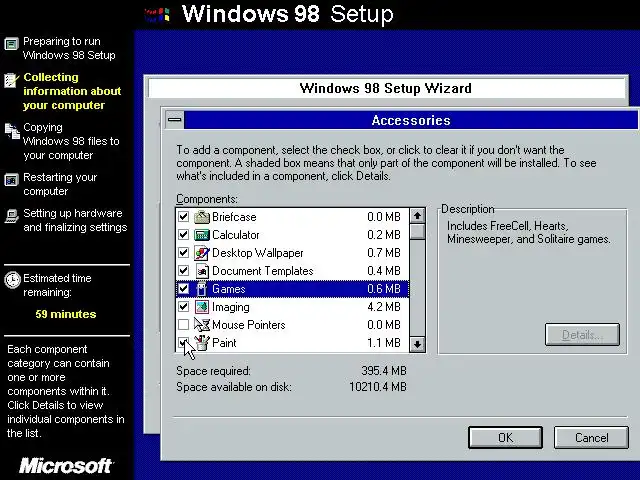Click the 10210.4 MB space available value
Image resolution: width=640 pixels, height=480 pixels.
click(378, 387)
